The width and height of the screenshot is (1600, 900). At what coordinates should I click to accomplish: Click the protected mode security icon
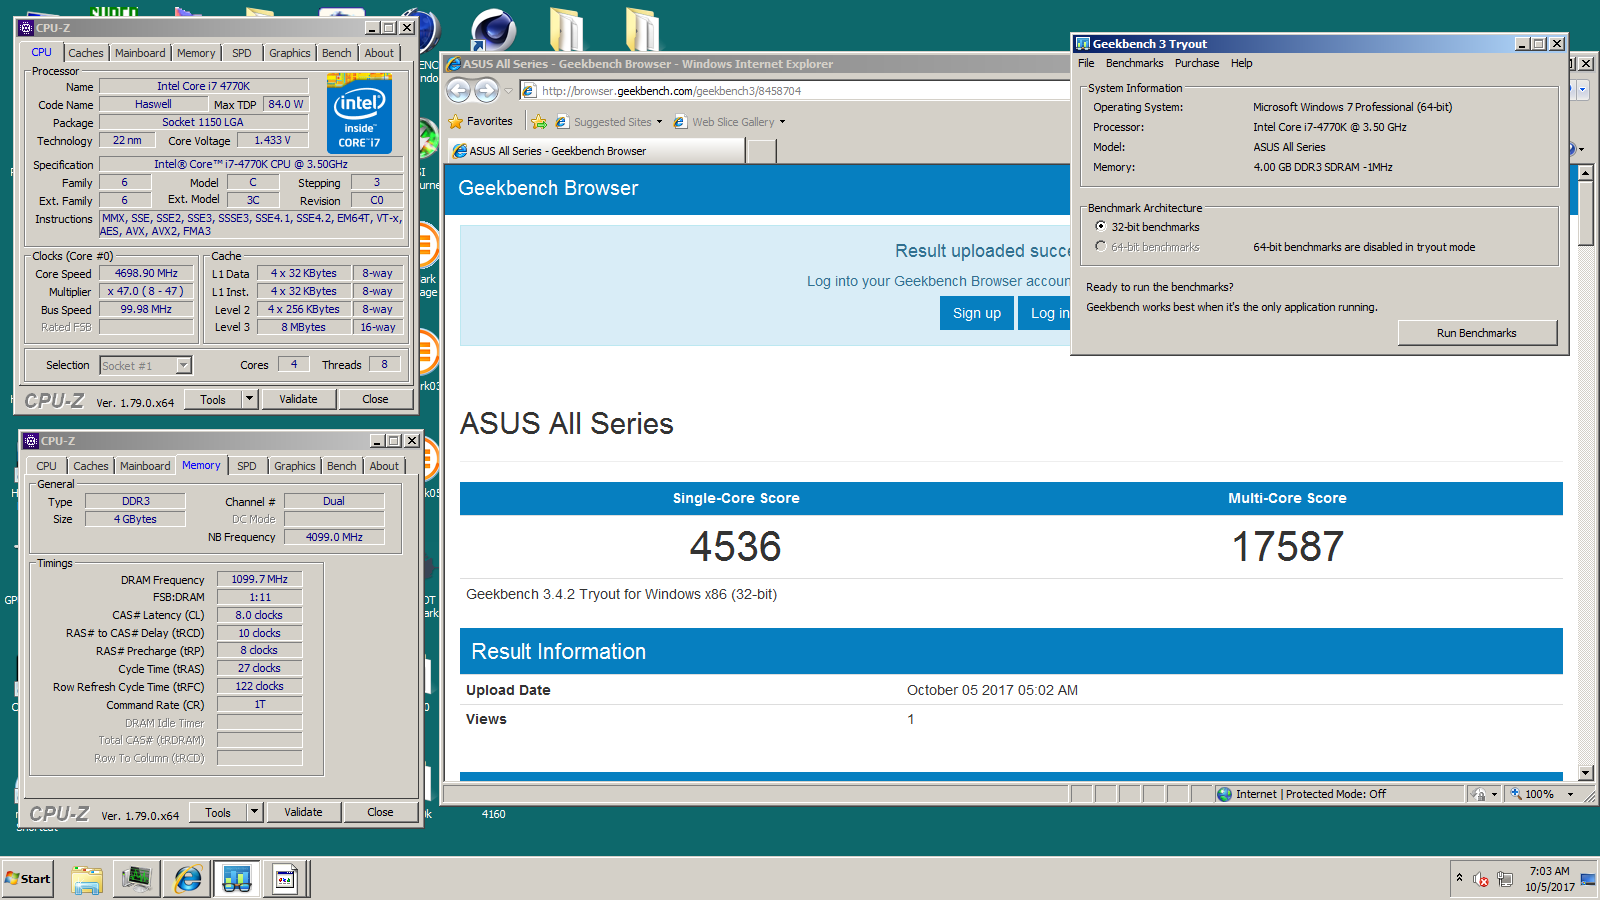1479,794
